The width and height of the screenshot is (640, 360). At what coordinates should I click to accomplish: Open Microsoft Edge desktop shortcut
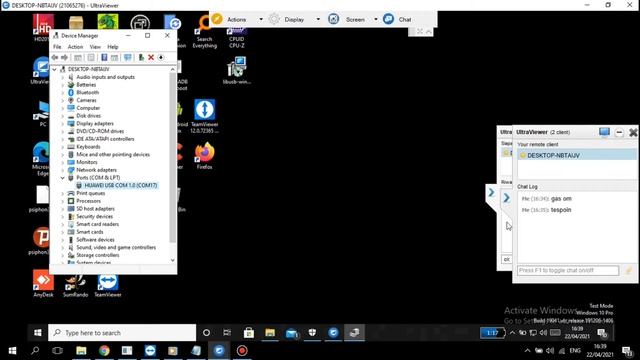[x=41, y=159]
